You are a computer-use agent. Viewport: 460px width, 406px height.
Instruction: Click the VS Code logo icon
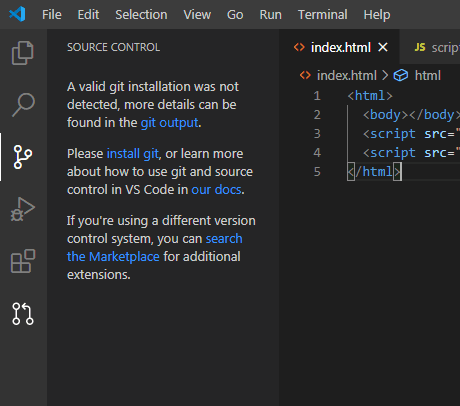tap(17, 14)
